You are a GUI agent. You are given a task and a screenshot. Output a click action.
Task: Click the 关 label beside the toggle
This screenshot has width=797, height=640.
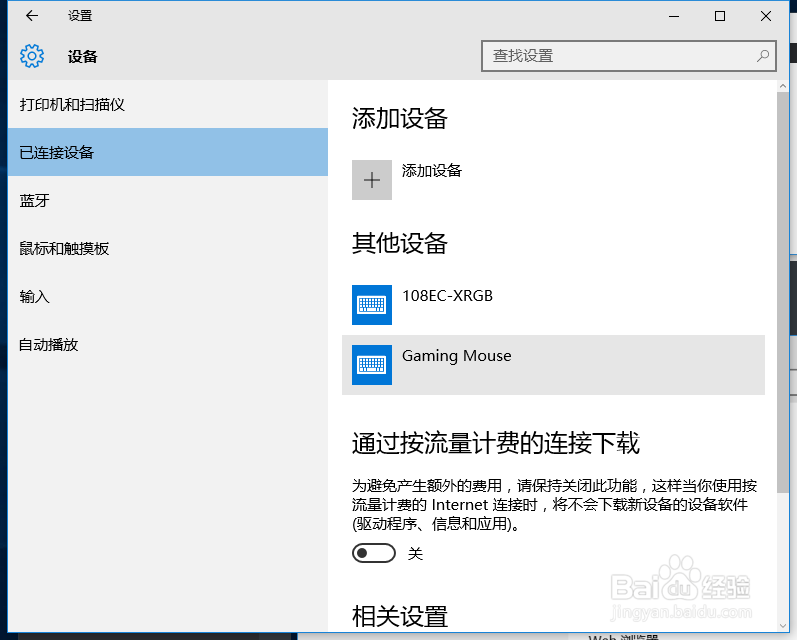(415, 554)
